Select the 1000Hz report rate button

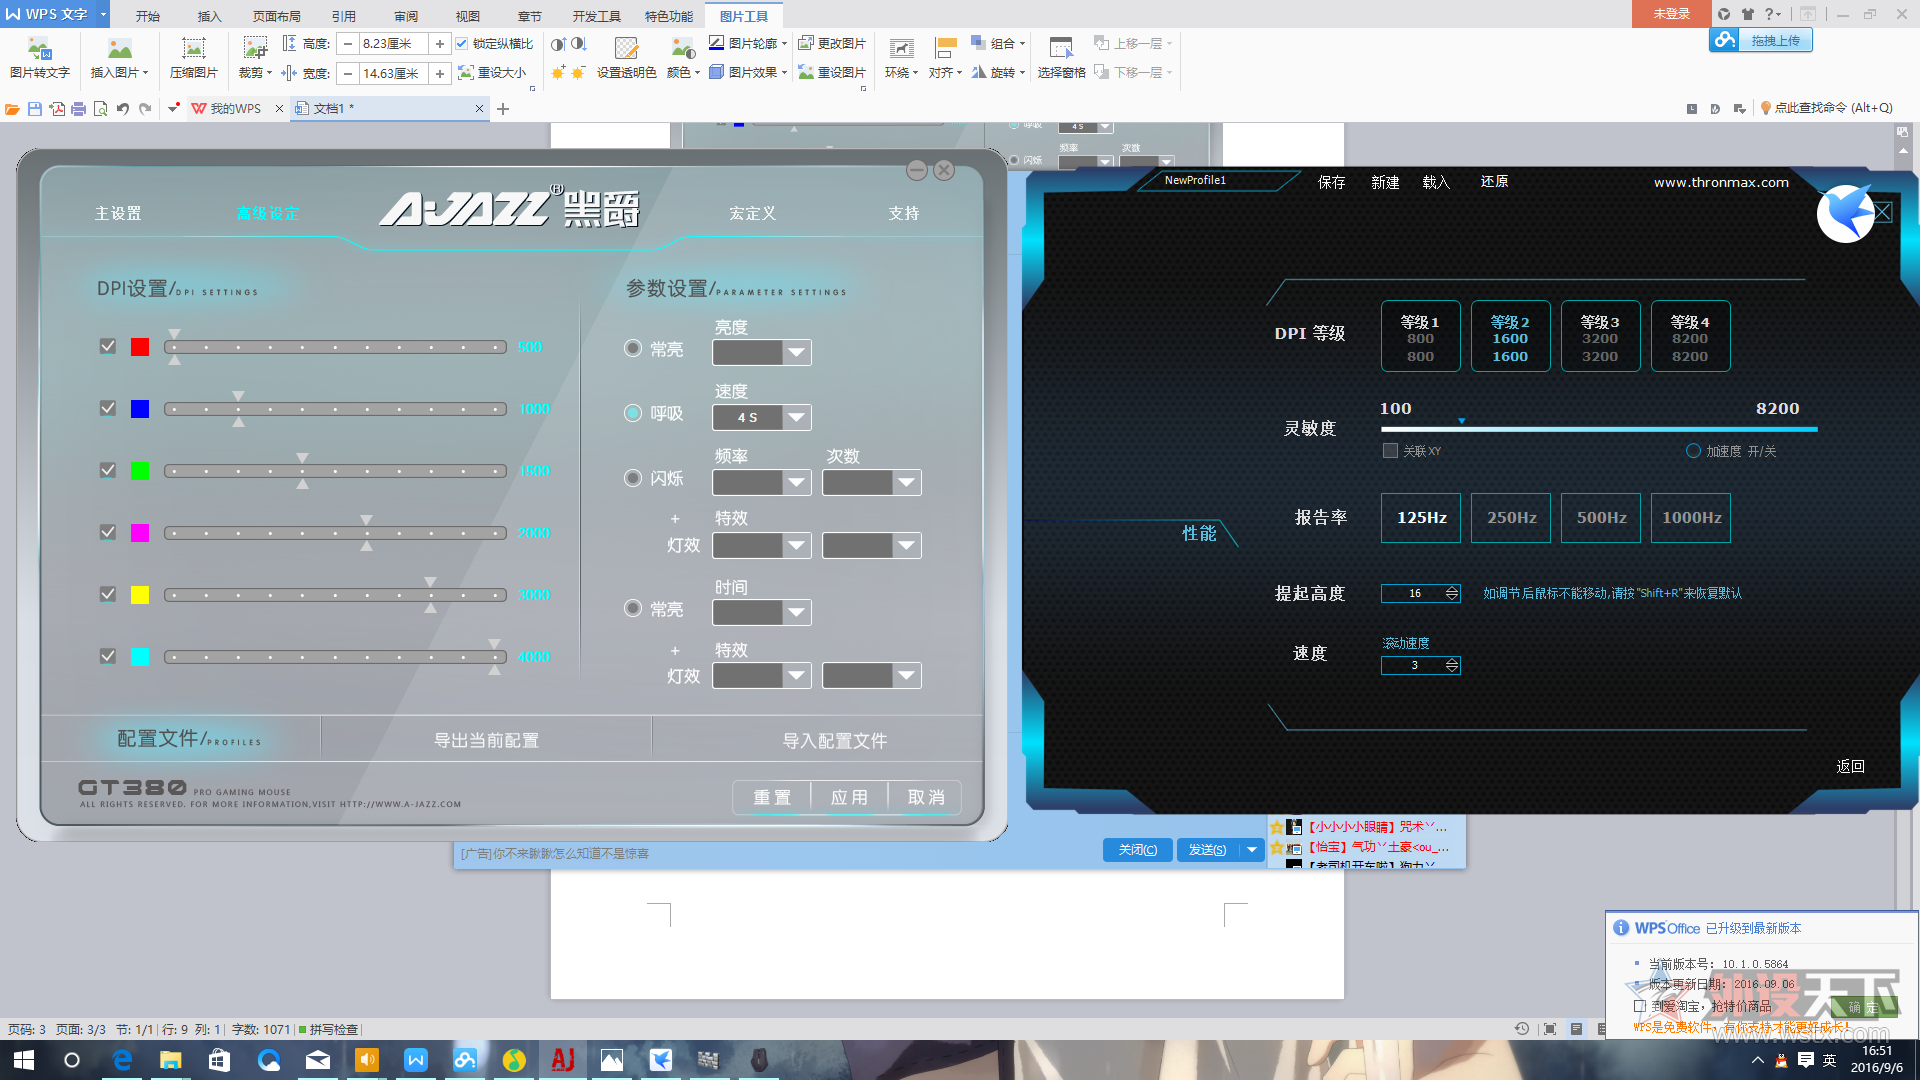click(1691, 517)
